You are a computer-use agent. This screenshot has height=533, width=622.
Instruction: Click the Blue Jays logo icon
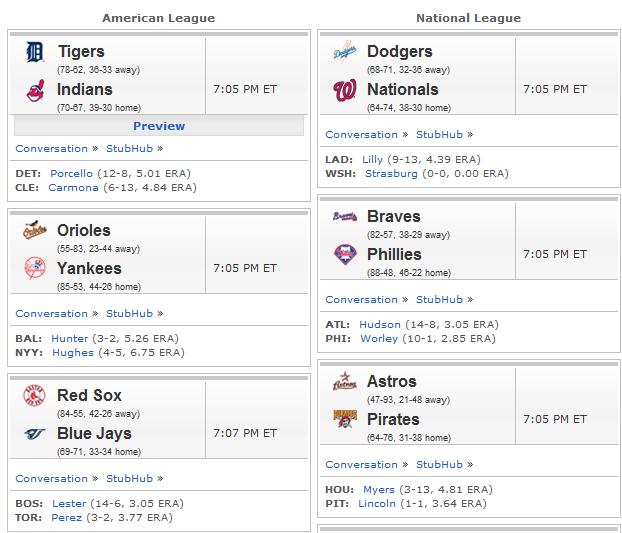point(35,434)
